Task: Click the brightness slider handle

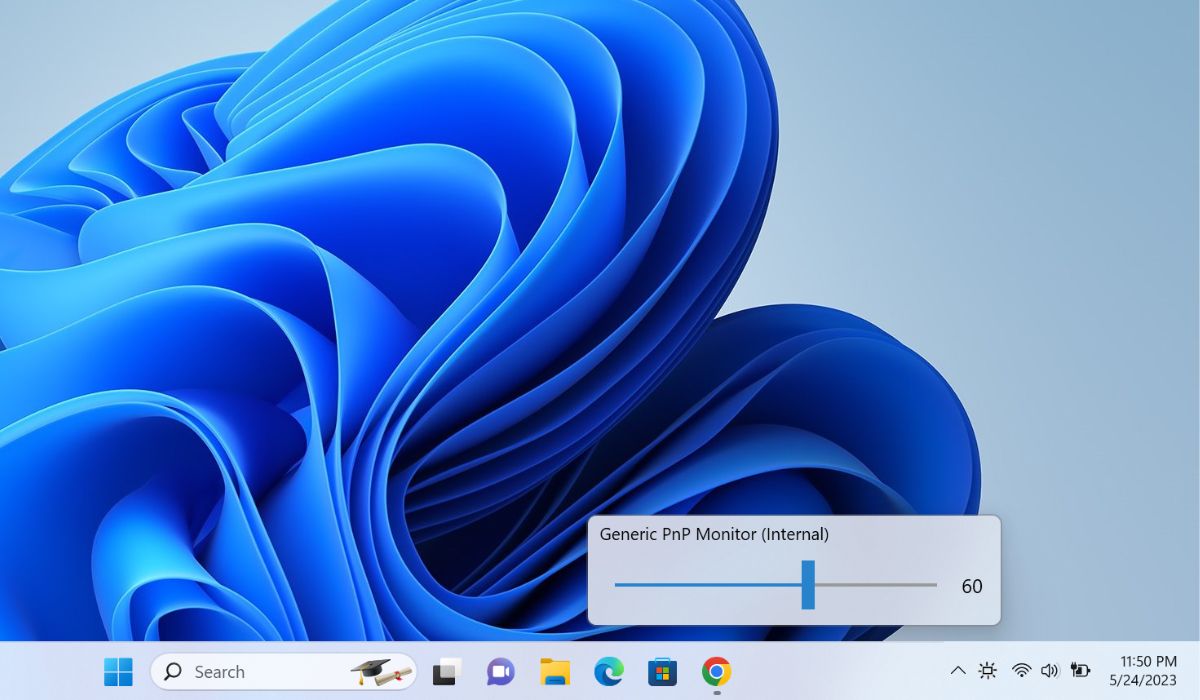Action: pos(806,583)
